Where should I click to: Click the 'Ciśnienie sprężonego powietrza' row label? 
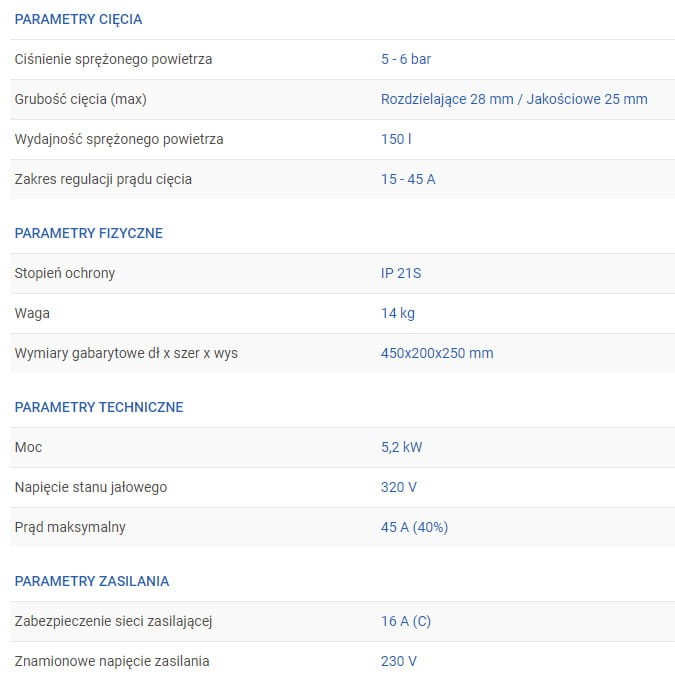[x=113, y=59]
